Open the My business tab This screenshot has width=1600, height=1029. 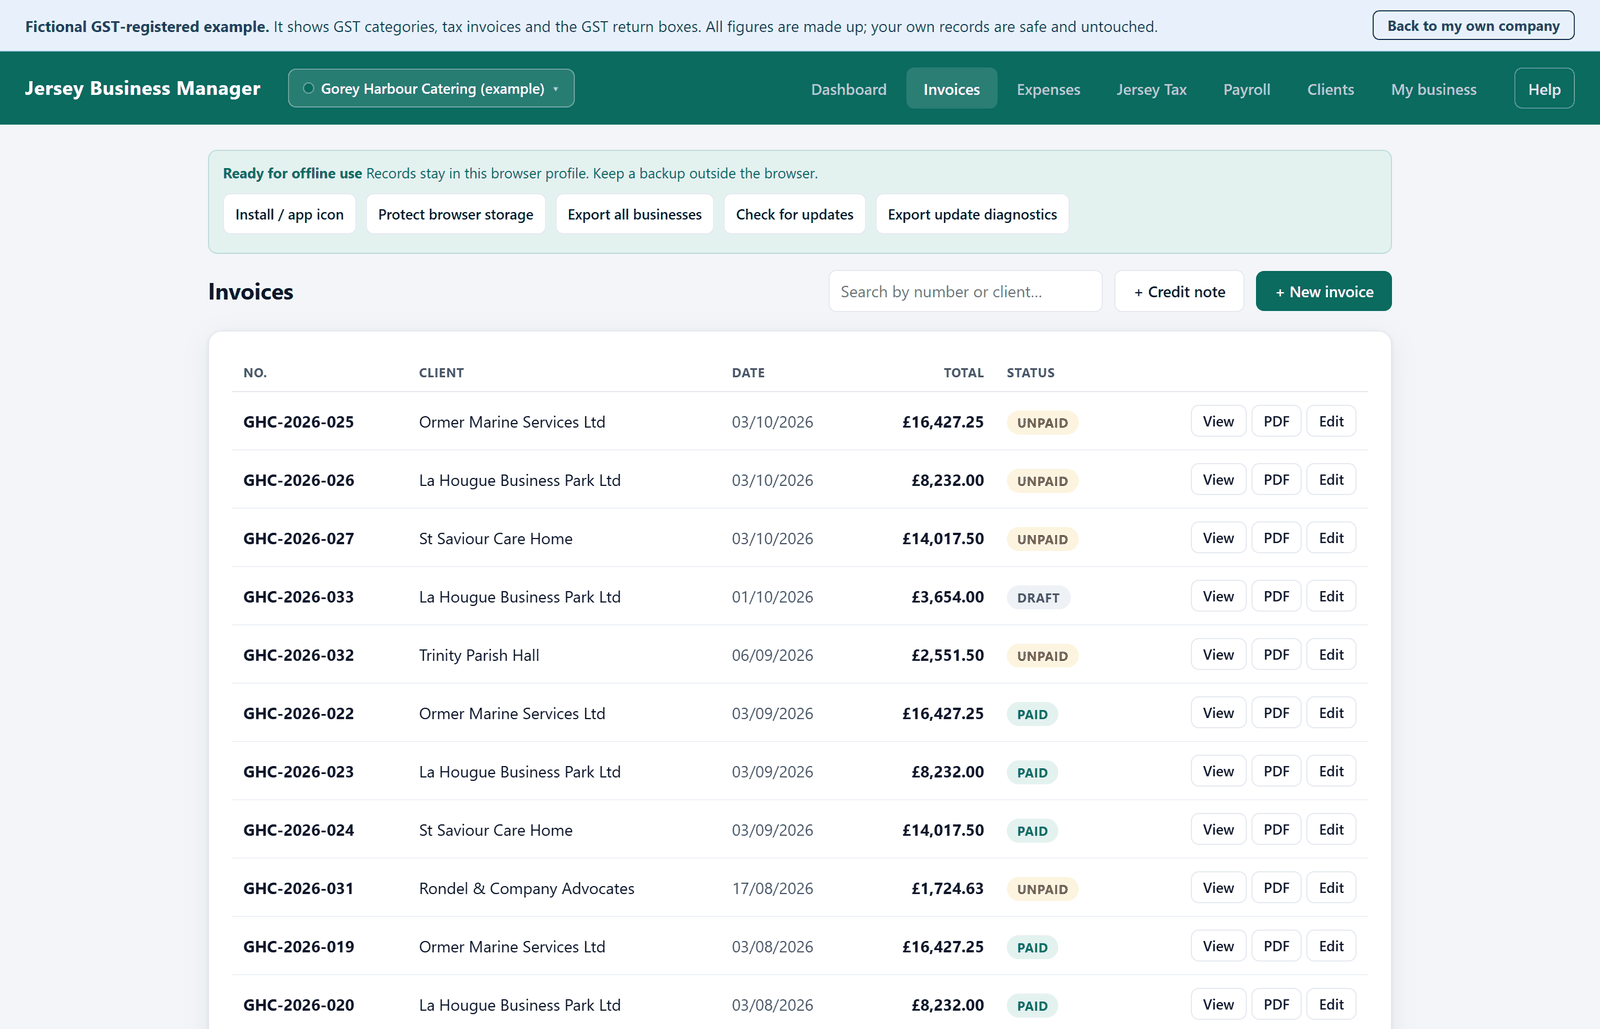[1433, 89]
